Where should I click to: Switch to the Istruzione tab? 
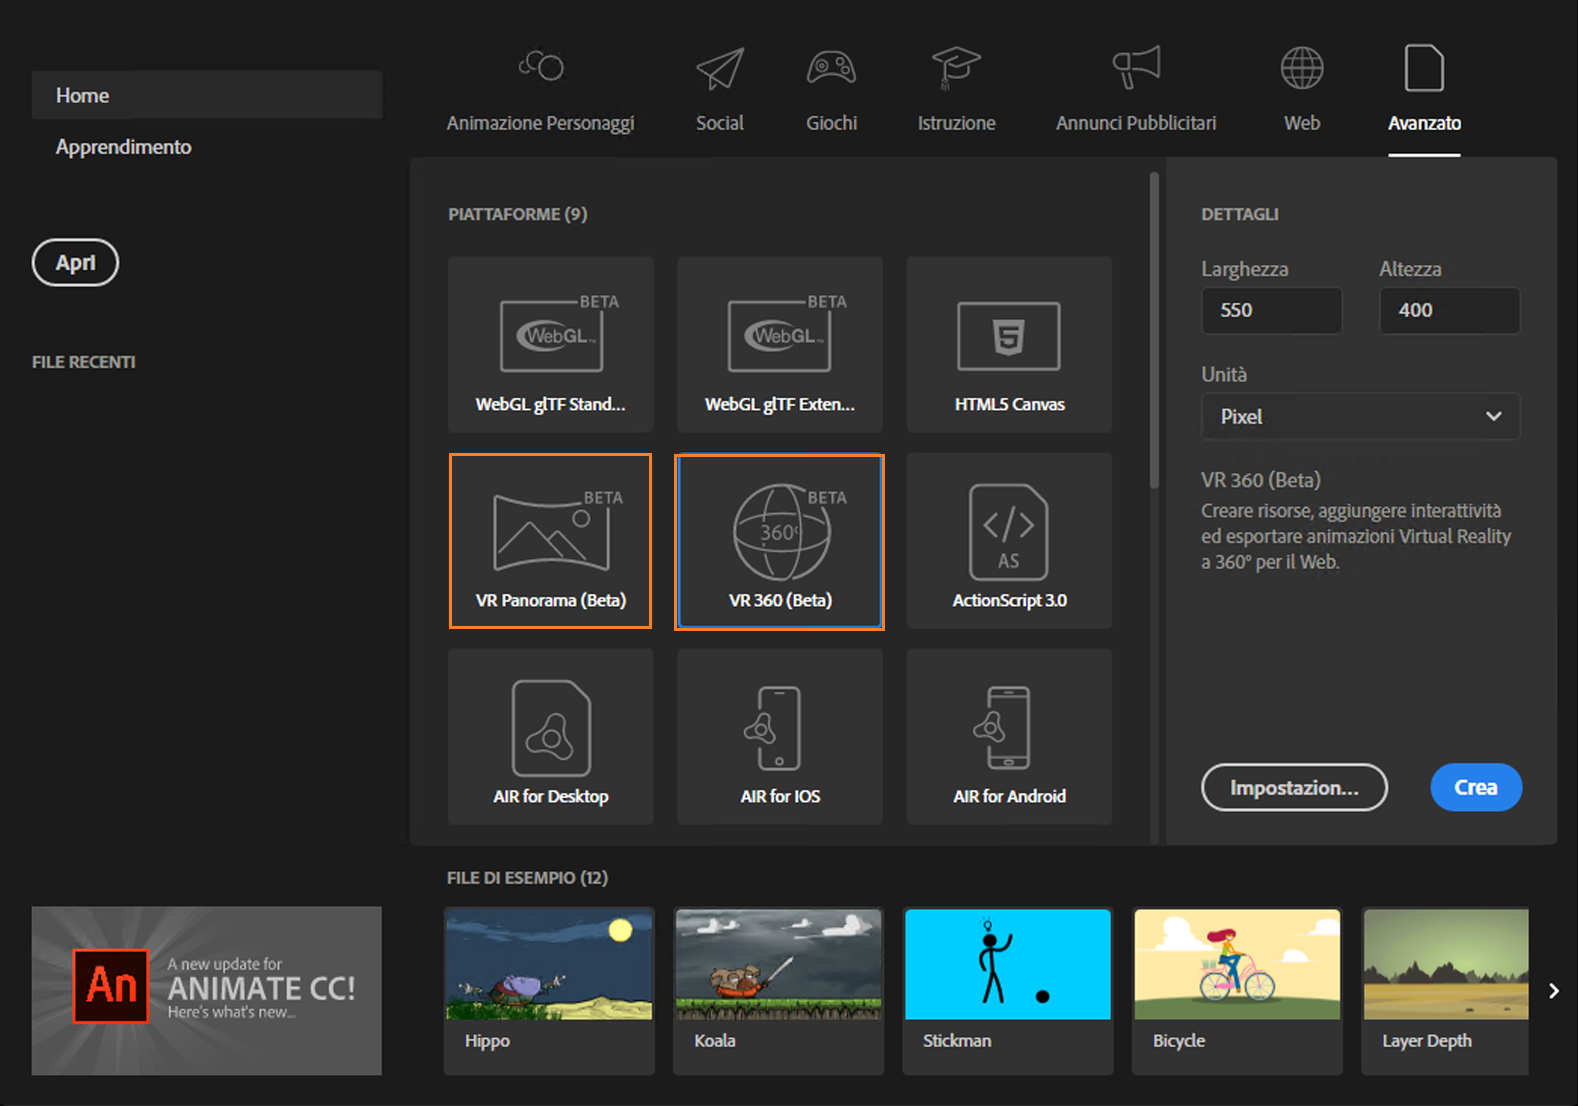coord(957,90)
